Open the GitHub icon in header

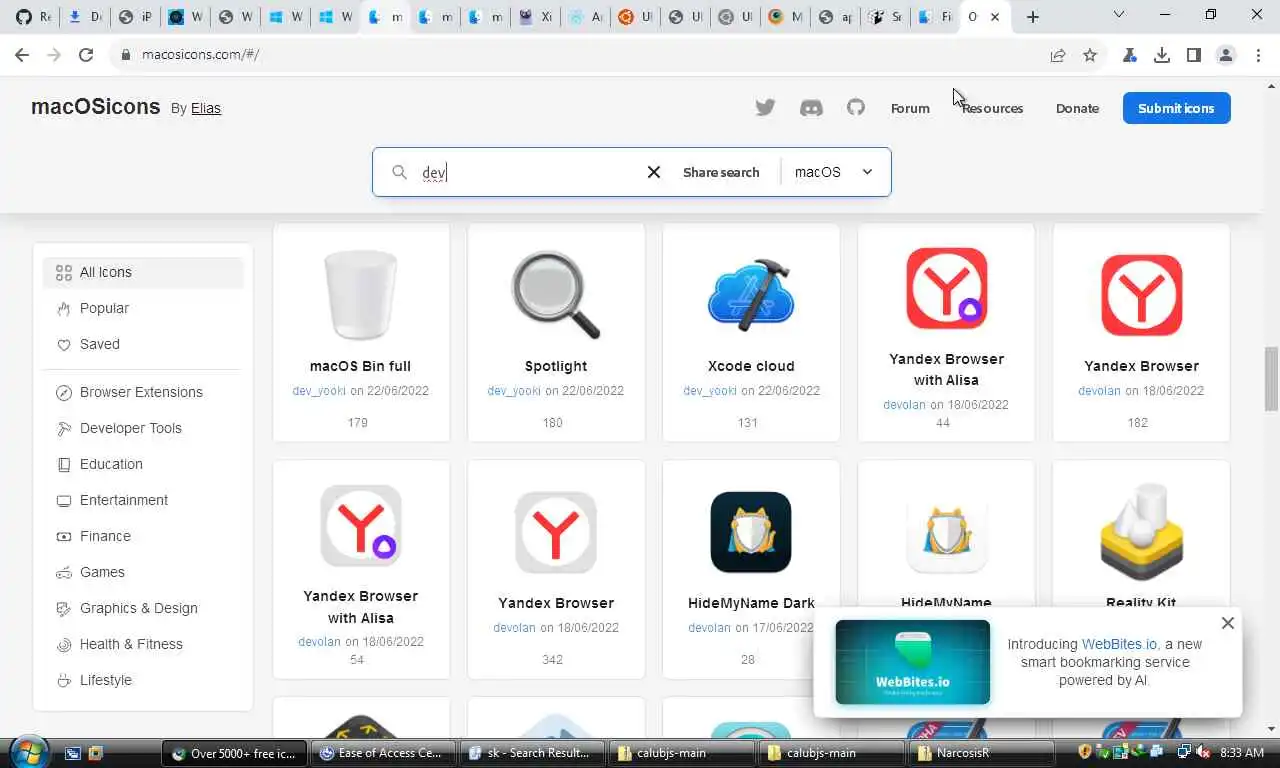(856, 107)
